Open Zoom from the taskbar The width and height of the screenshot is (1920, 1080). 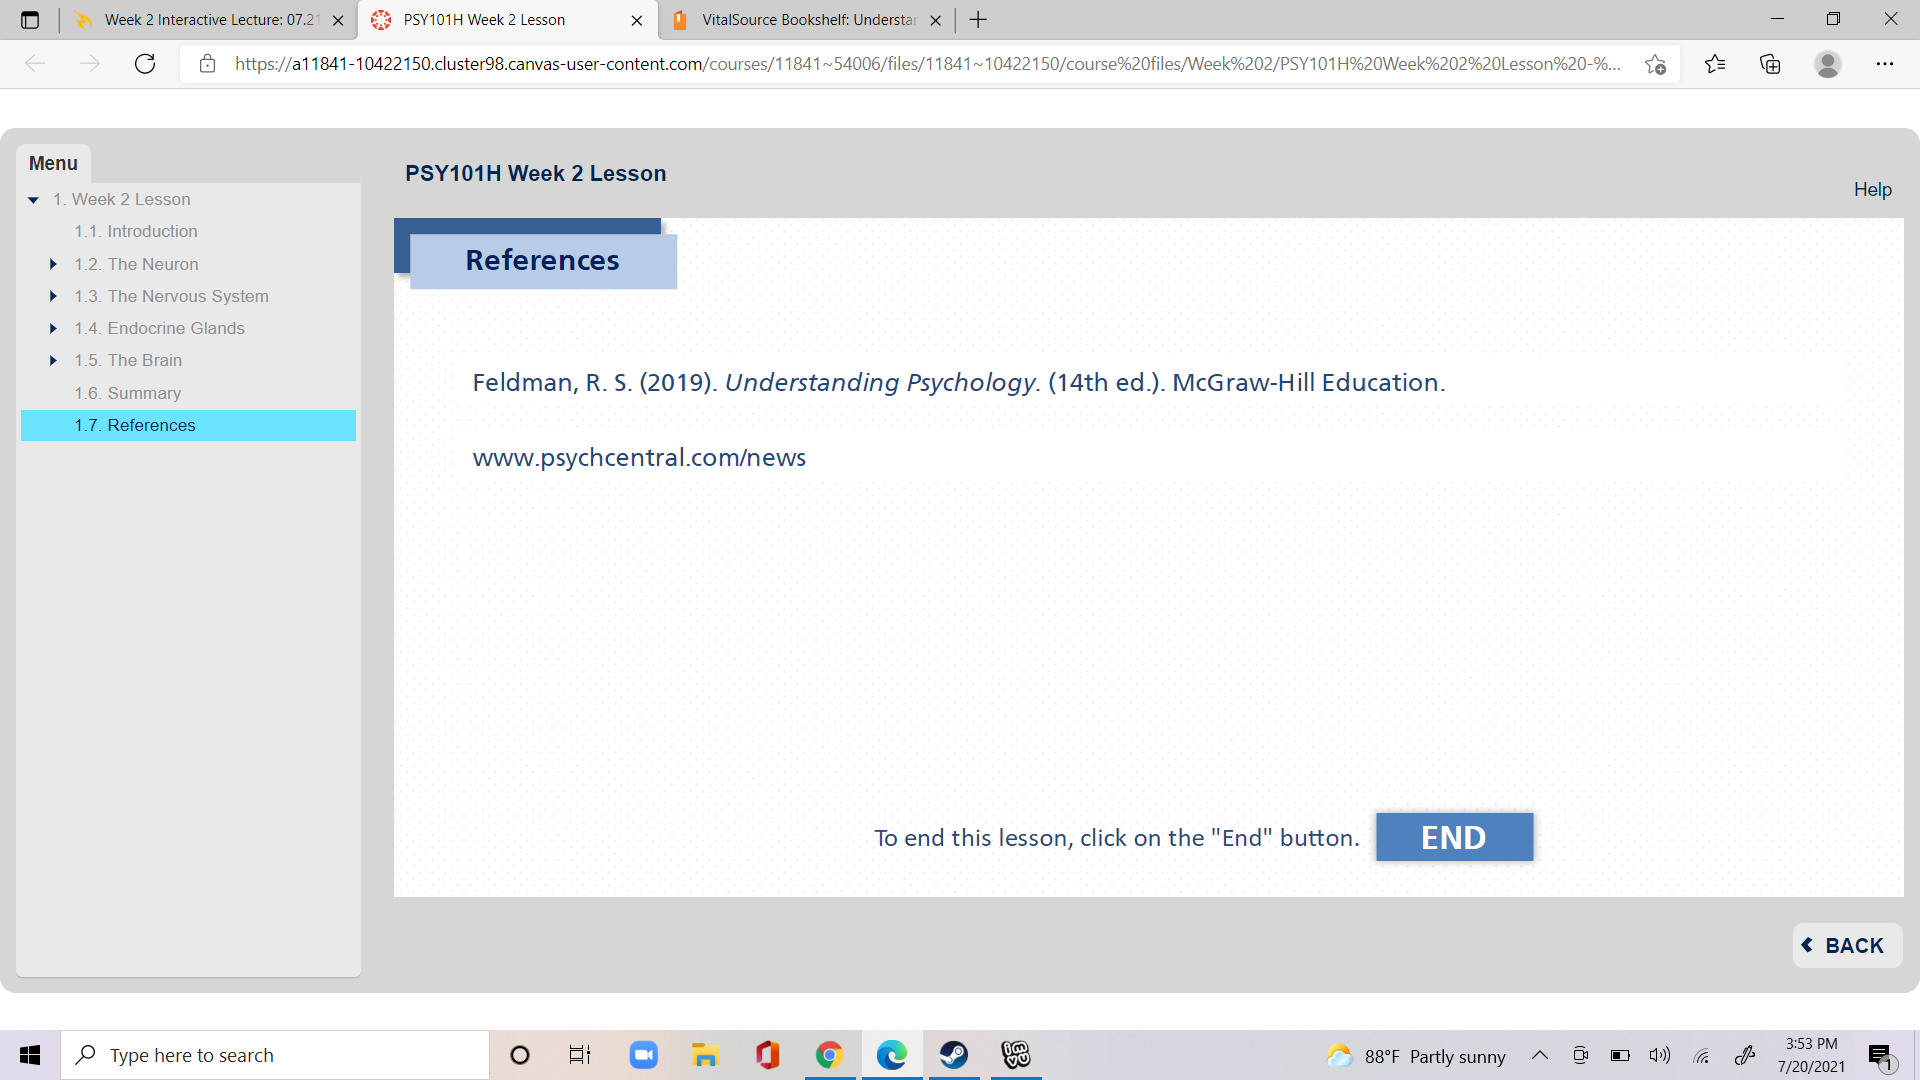643,1055
